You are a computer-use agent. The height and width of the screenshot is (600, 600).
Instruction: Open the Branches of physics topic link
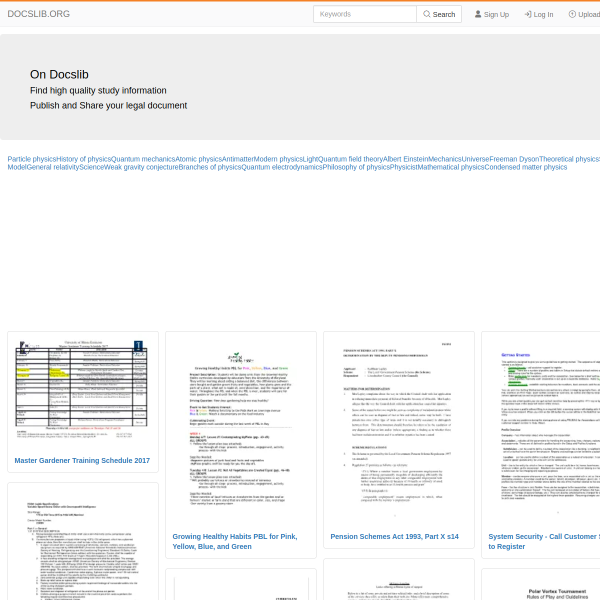pyautogui.click(x=210, y=167)
